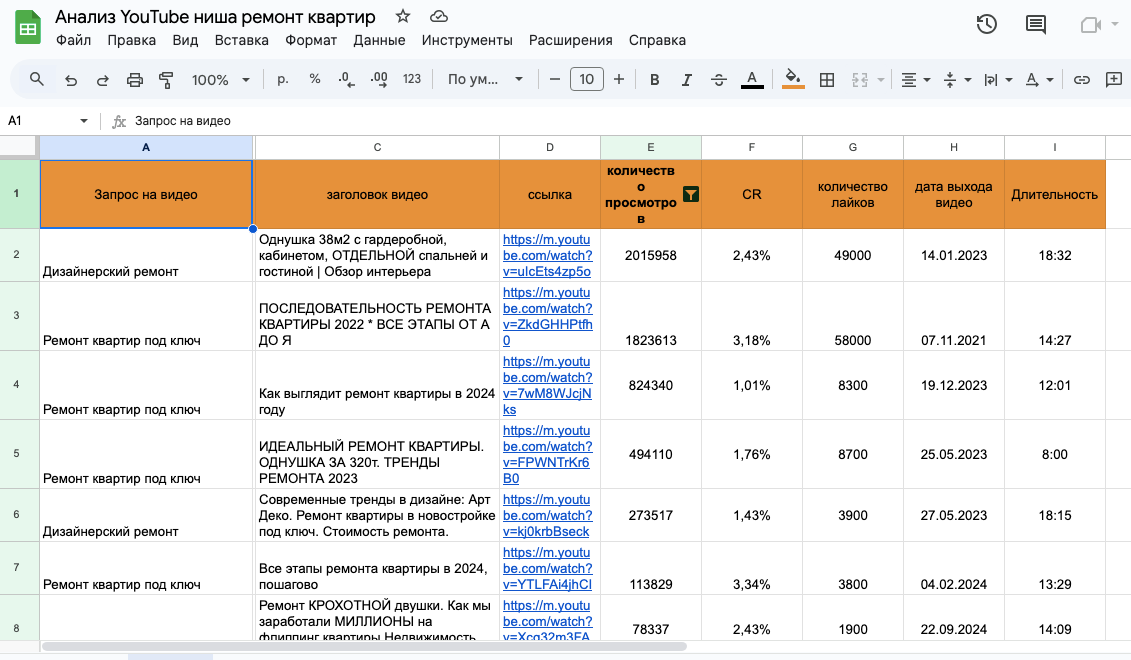Select column C header
The image size is (1131, 660).
coord(377,147)
